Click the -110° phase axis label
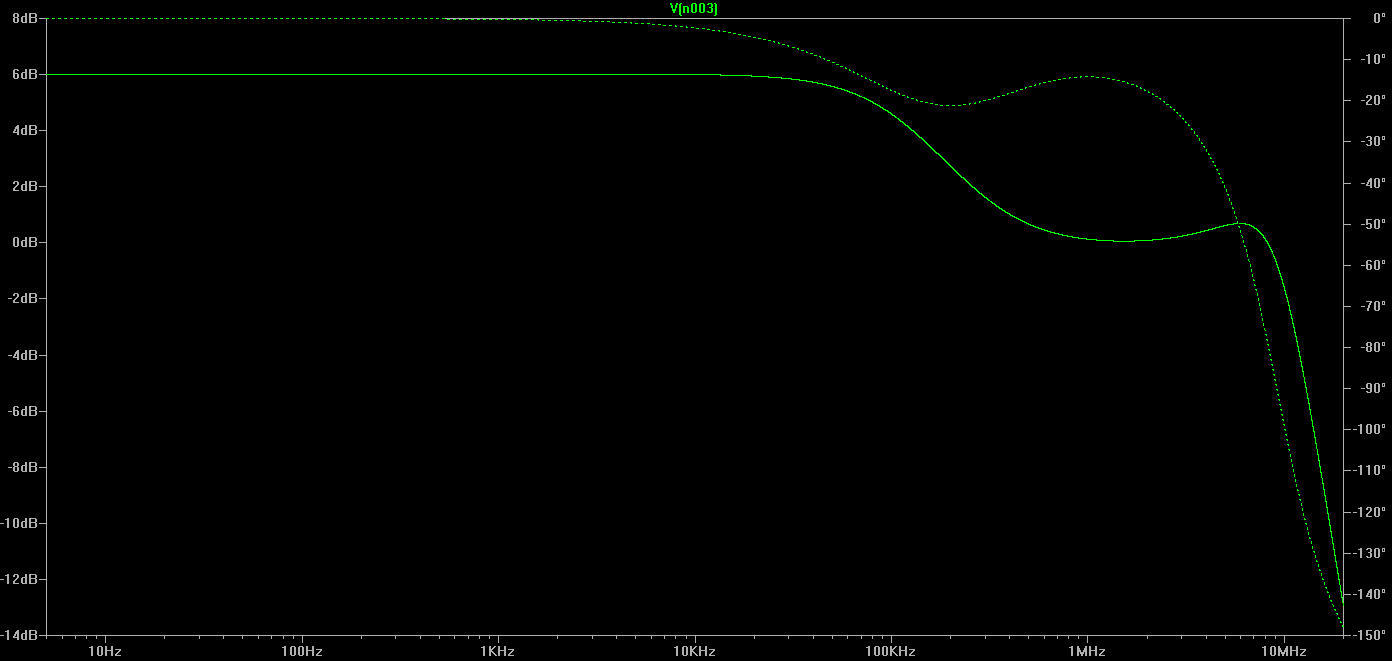Viewport: 1392px width, 661px height. (x=1368, y=470)
